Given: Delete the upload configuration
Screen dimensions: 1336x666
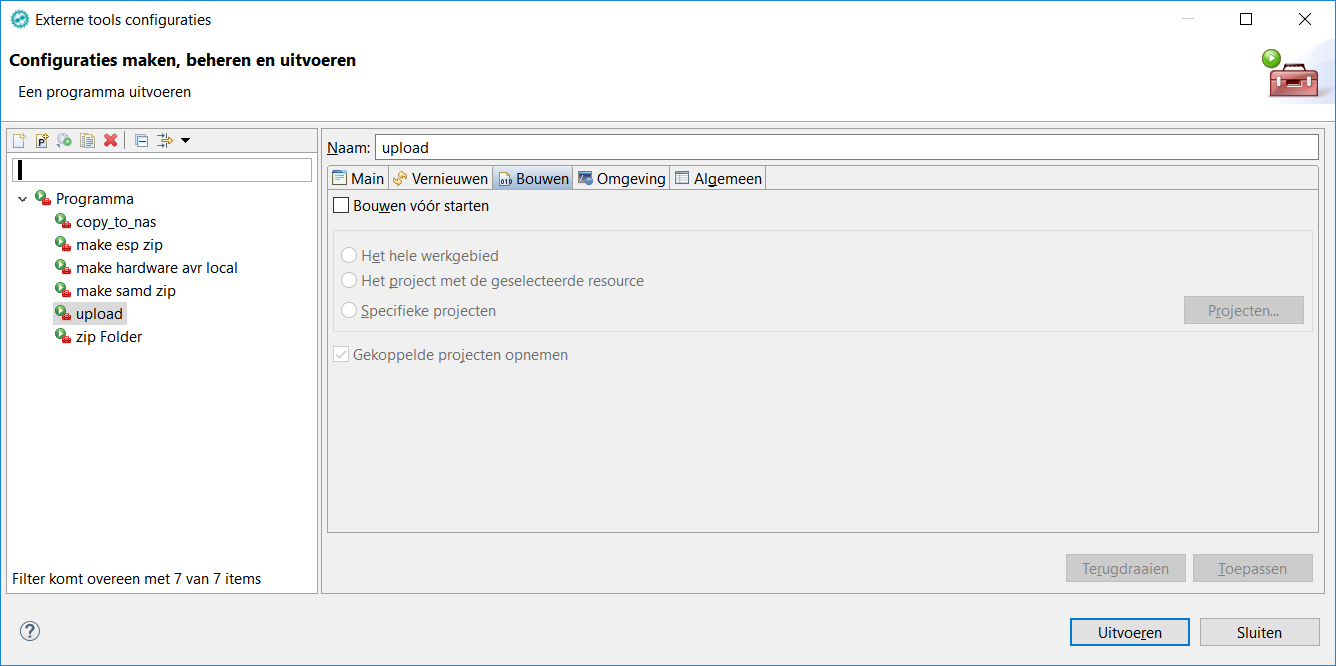Looking at the screenshot, I should pyautogui.click(x=109, y=140).
